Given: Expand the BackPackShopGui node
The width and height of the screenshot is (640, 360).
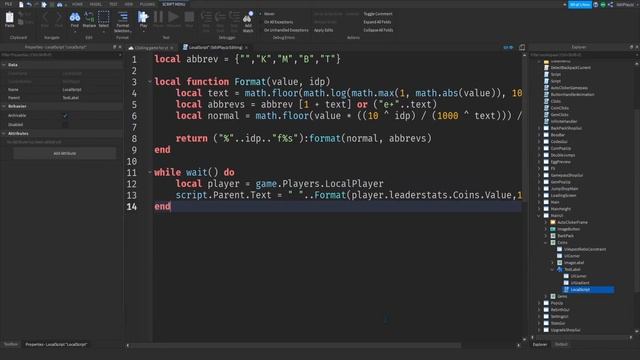Looking at the screenshot, I should [540, 128].
